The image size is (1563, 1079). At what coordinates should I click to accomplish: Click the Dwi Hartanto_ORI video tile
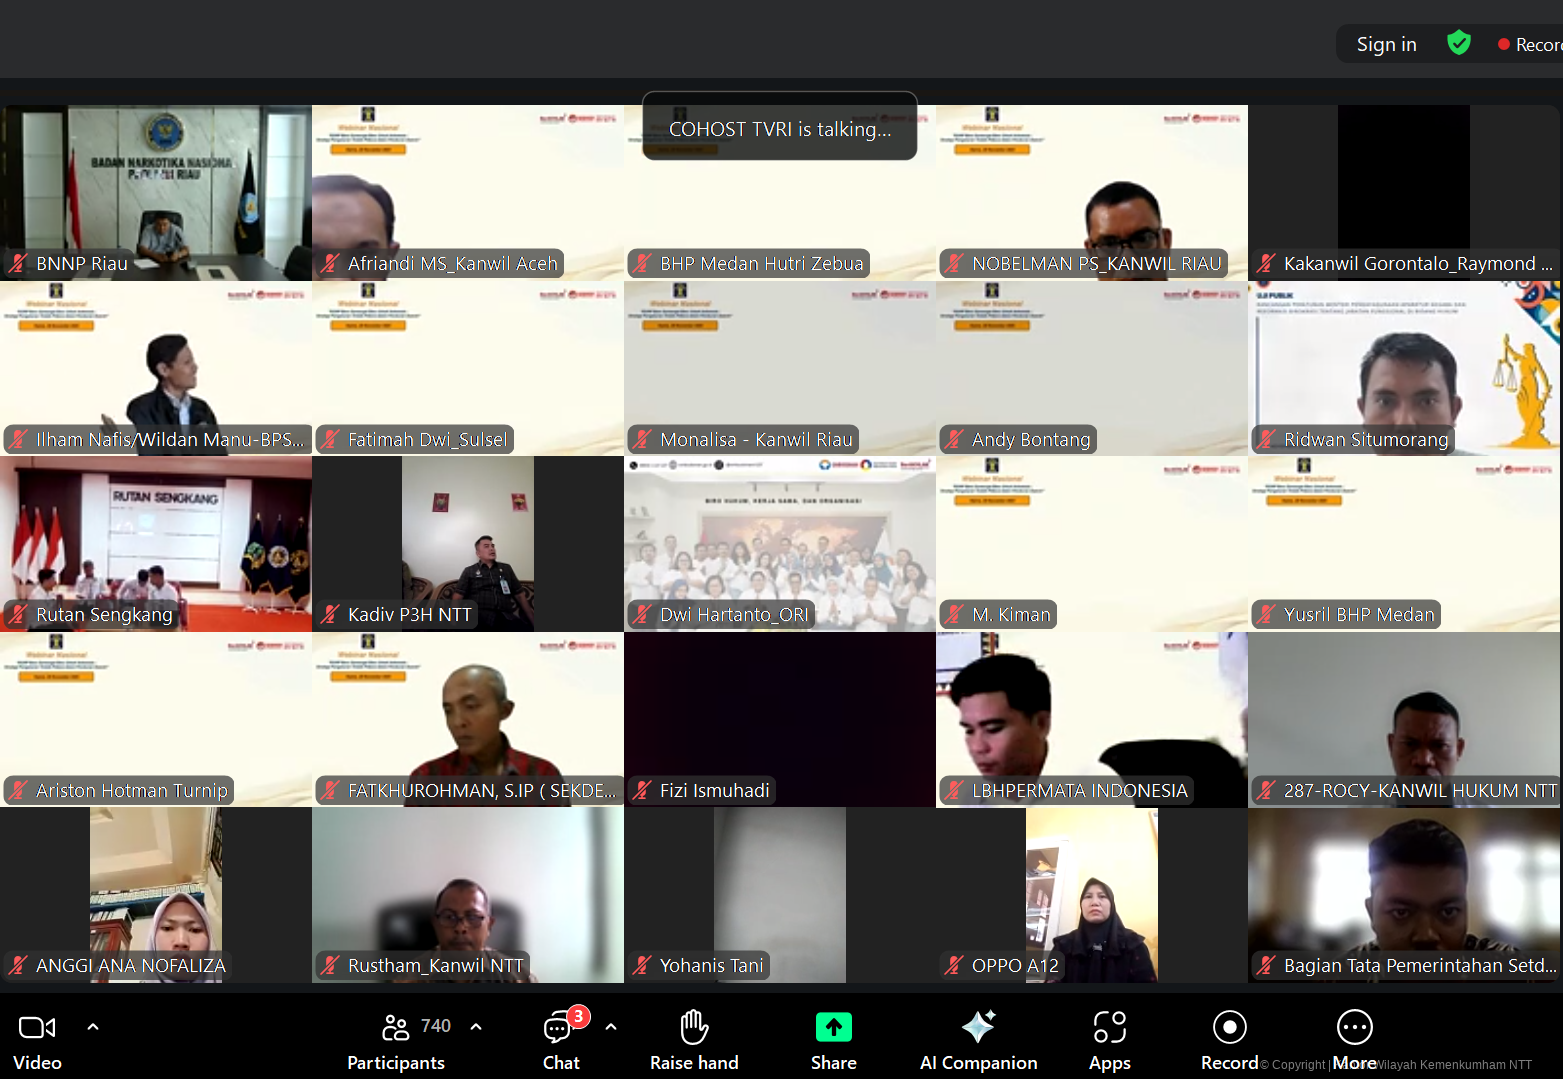[780, 541]
